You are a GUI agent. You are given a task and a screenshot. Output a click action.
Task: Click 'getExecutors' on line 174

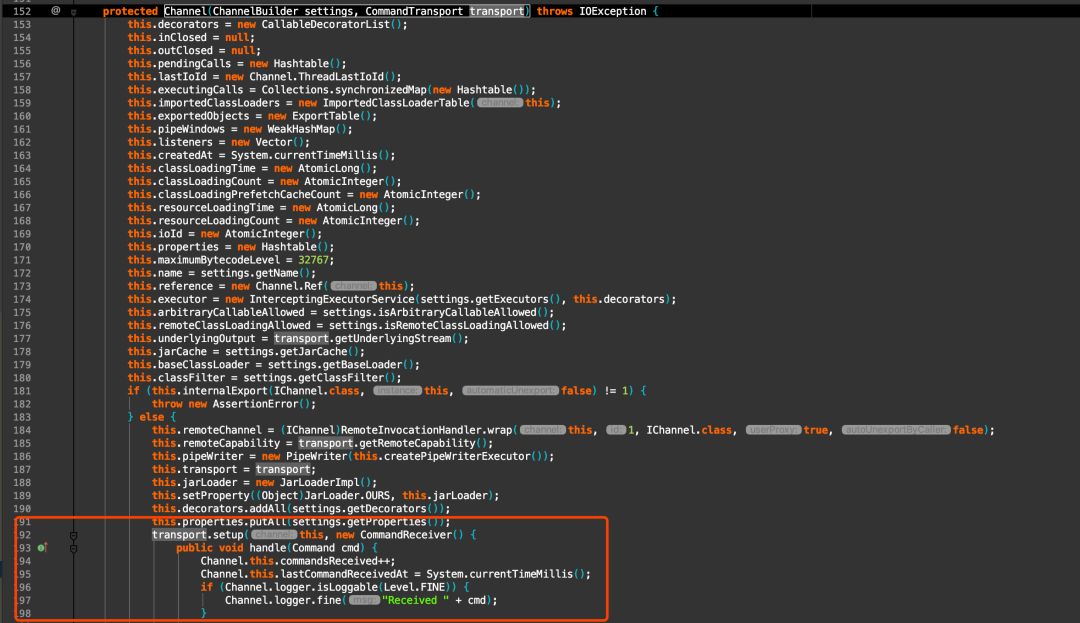point(512,299)
